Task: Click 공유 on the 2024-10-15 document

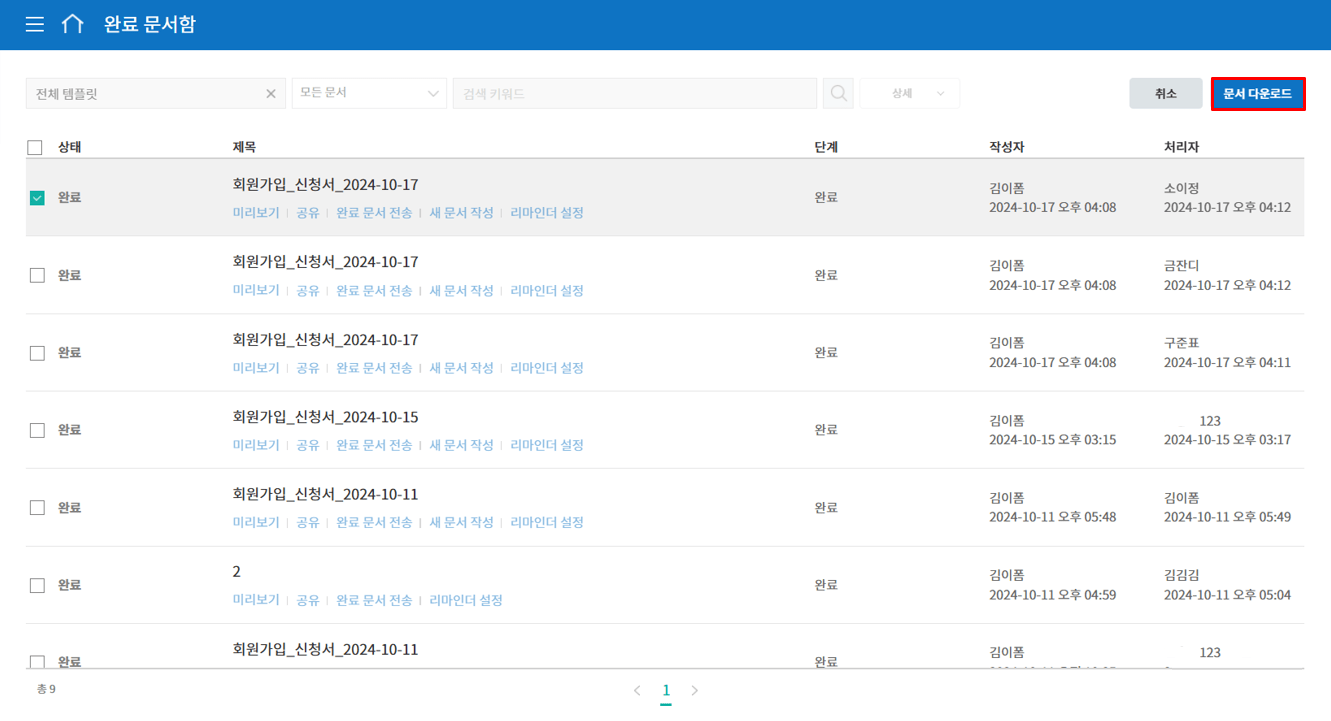Action: click(x=308, y=445)
